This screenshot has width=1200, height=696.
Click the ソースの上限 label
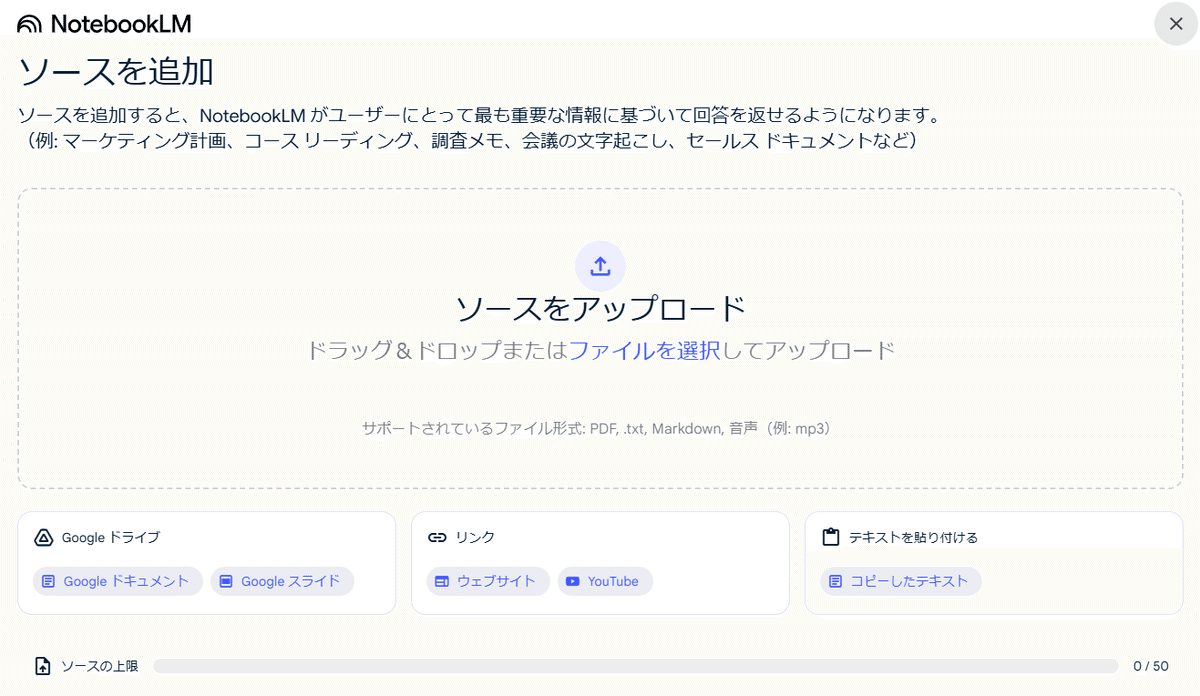click(100, 666)
